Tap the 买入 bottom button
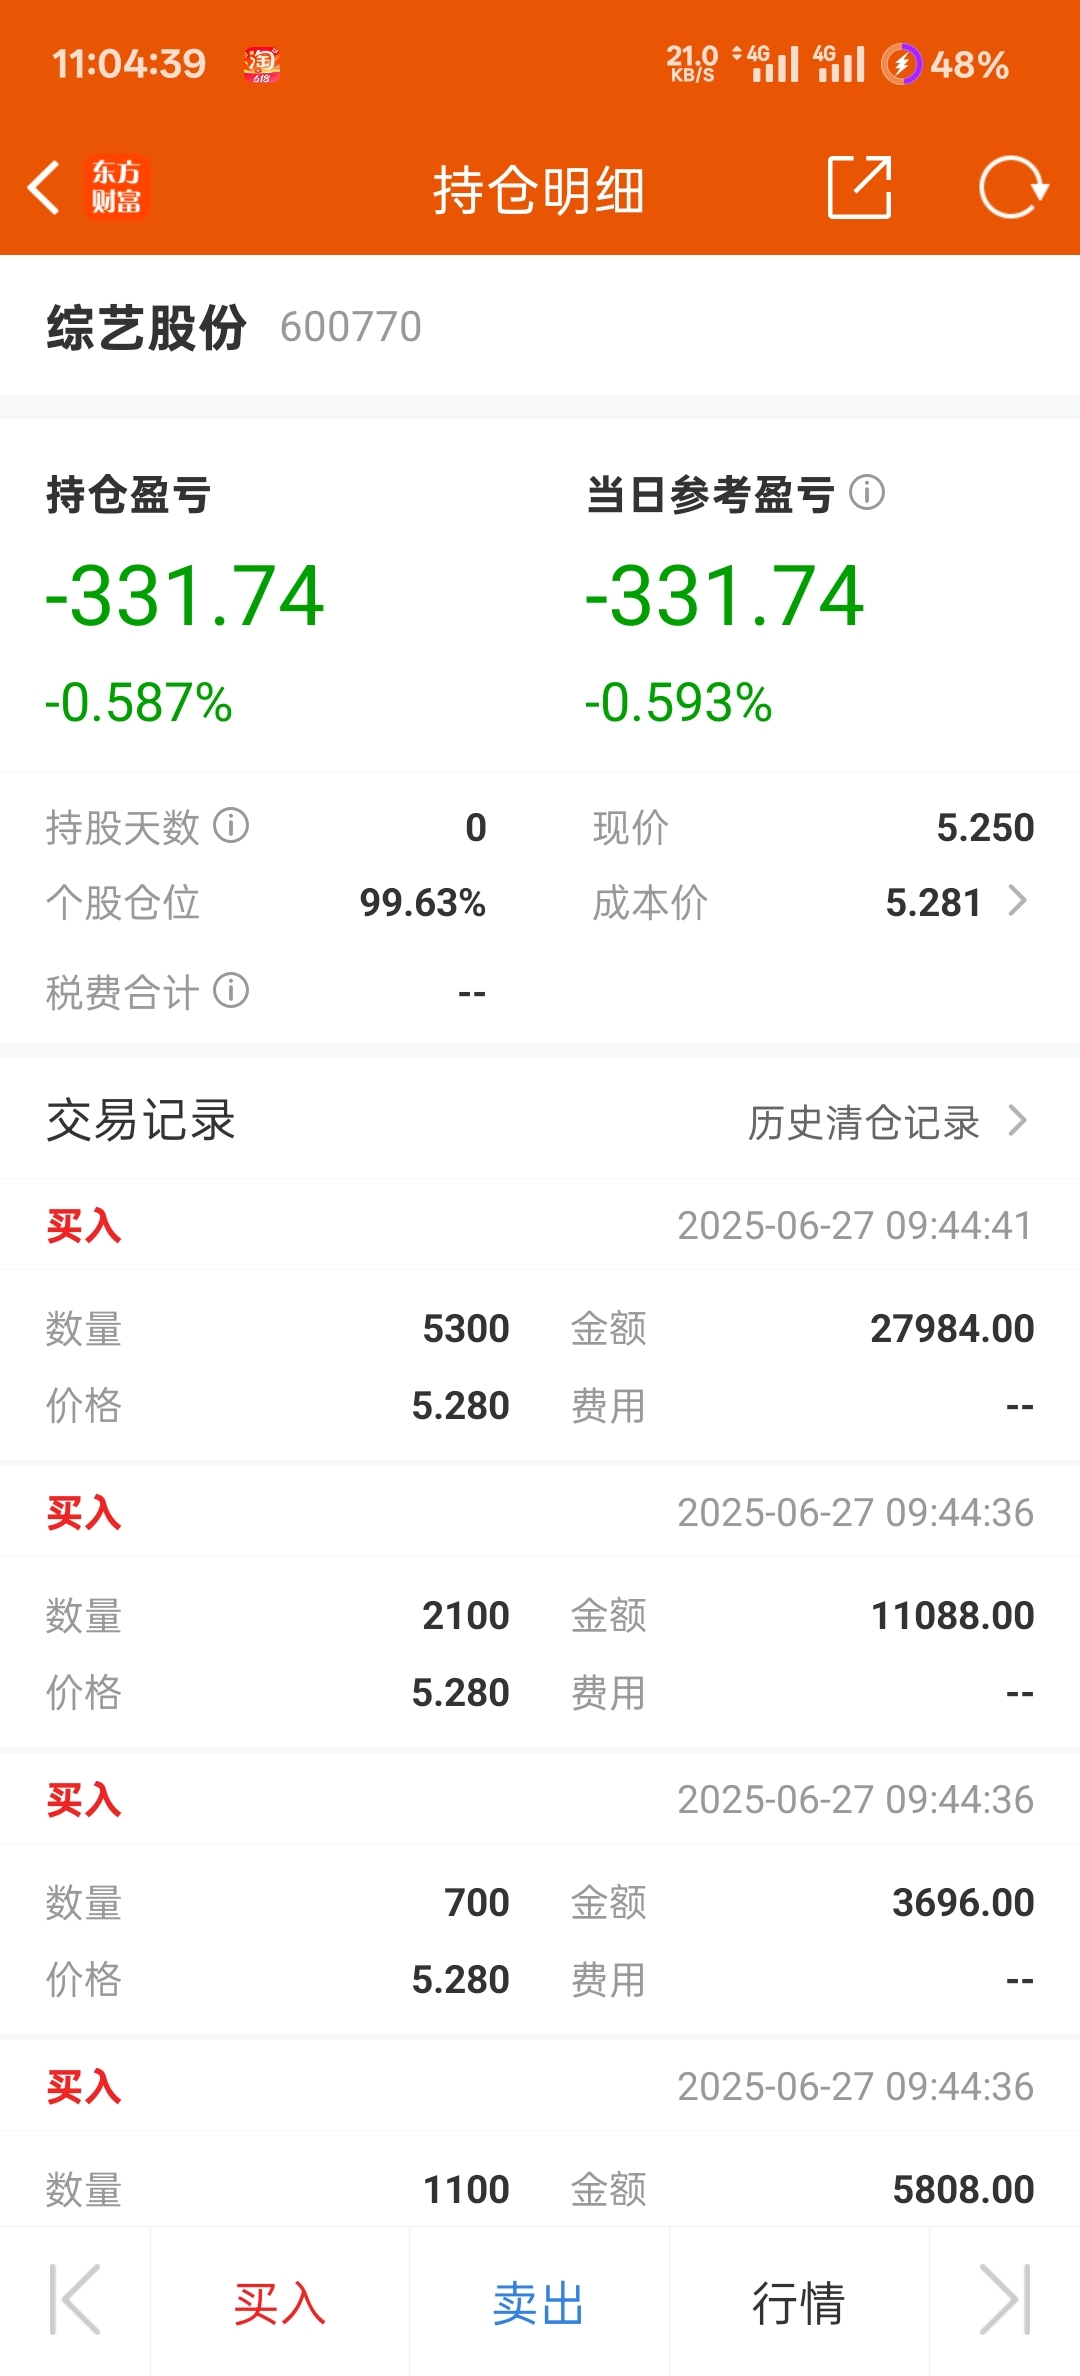Screen dimensions: 1080x2376 pos(280,2303)
